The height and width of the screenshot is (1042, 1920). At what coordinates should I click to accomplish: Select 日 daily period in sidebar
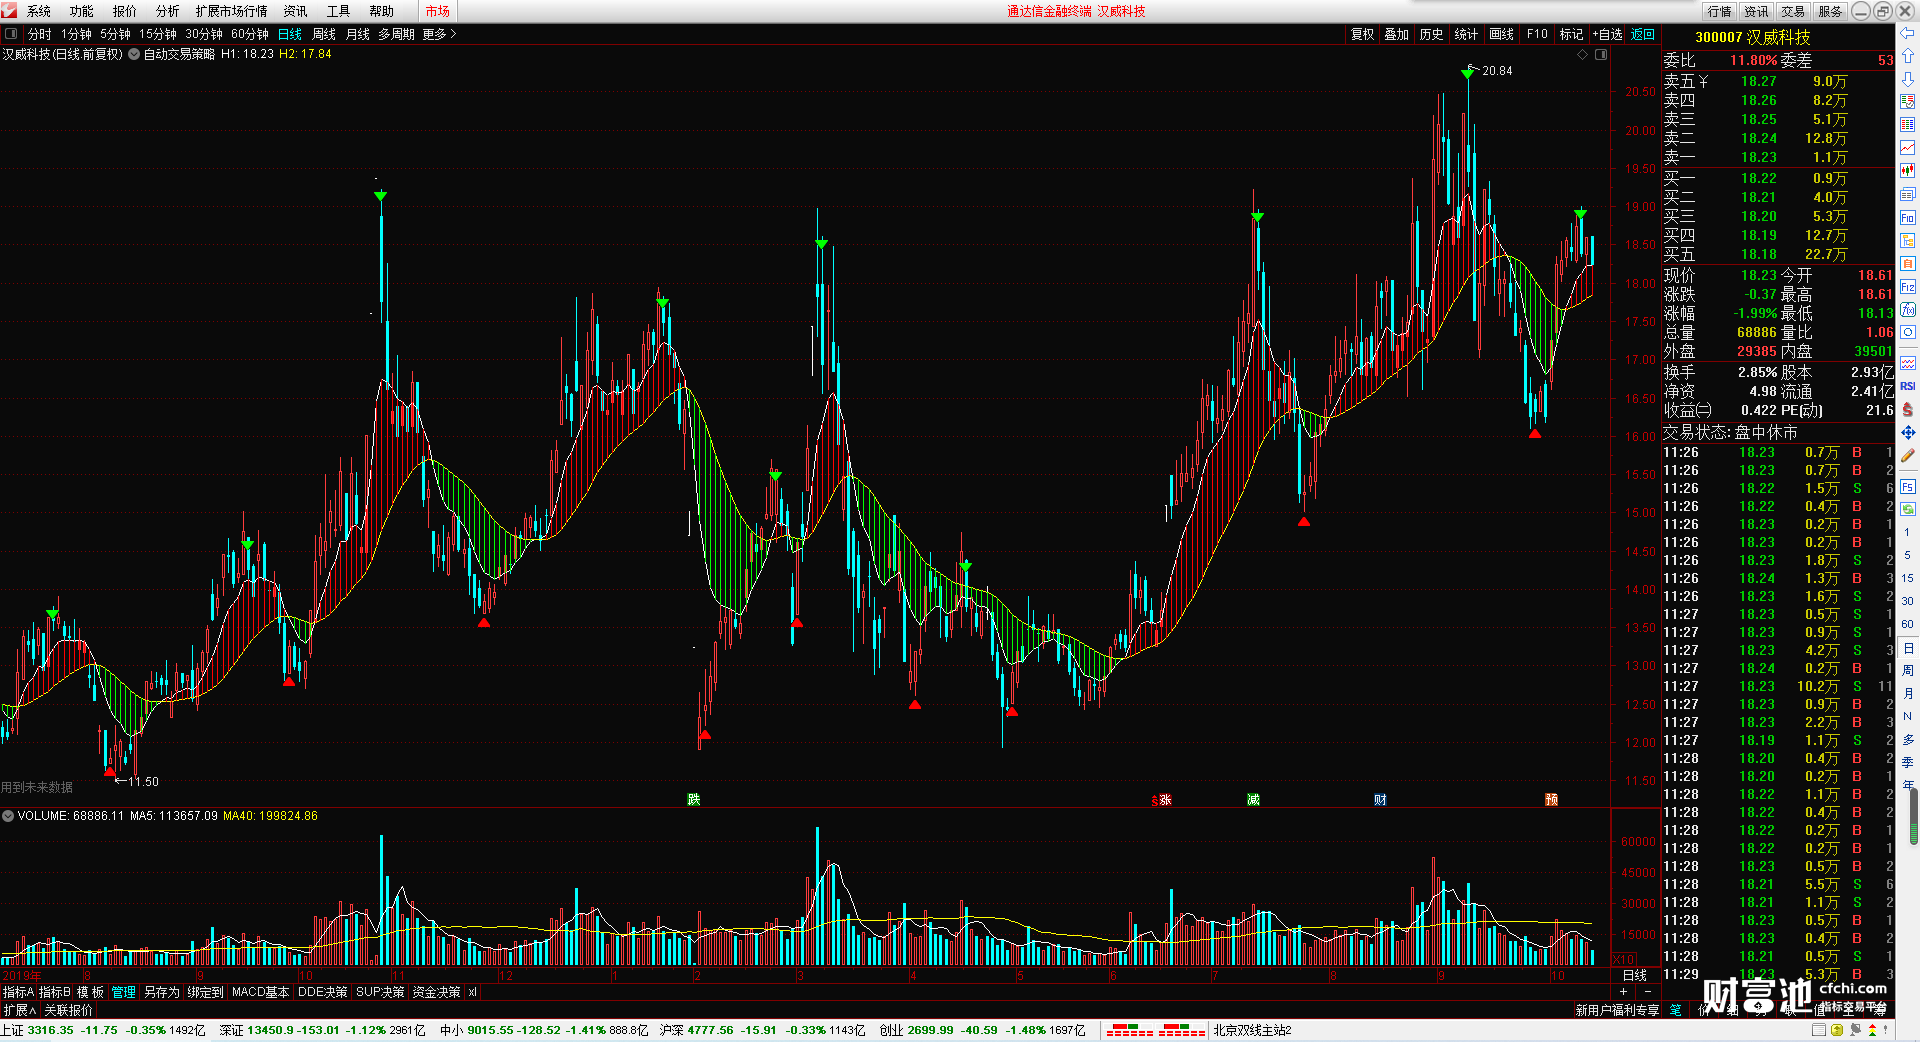1908,648
